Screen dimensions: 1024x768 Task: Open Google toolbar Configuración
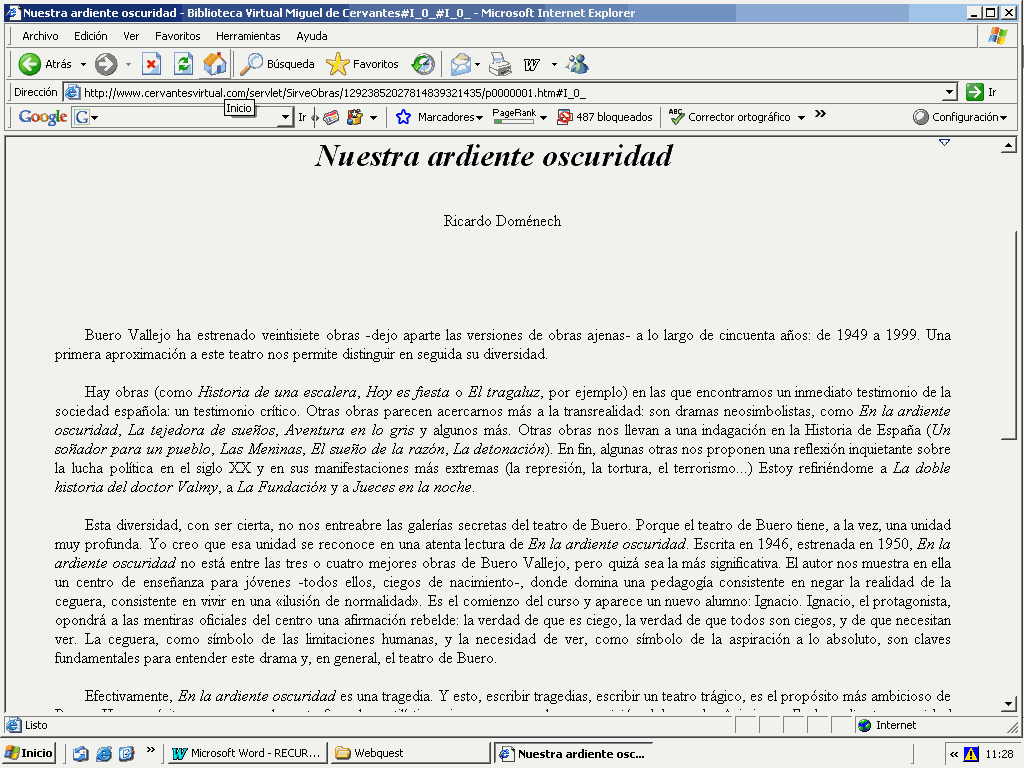pos(960,117)
